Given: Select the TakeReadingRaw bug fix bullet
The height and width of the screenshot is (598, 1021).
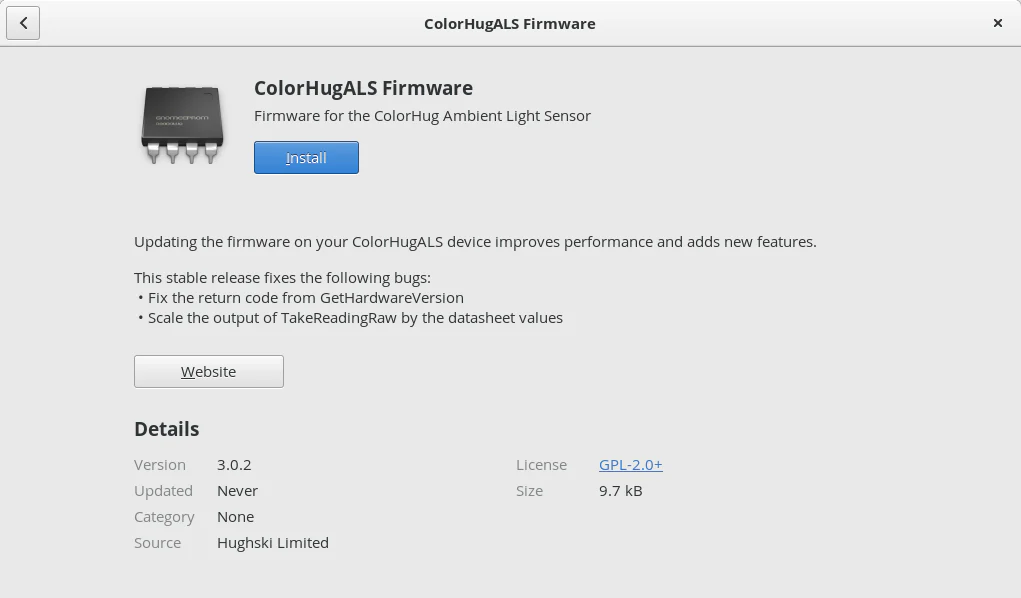Looking at the screenshot, I should click(355, 318).
